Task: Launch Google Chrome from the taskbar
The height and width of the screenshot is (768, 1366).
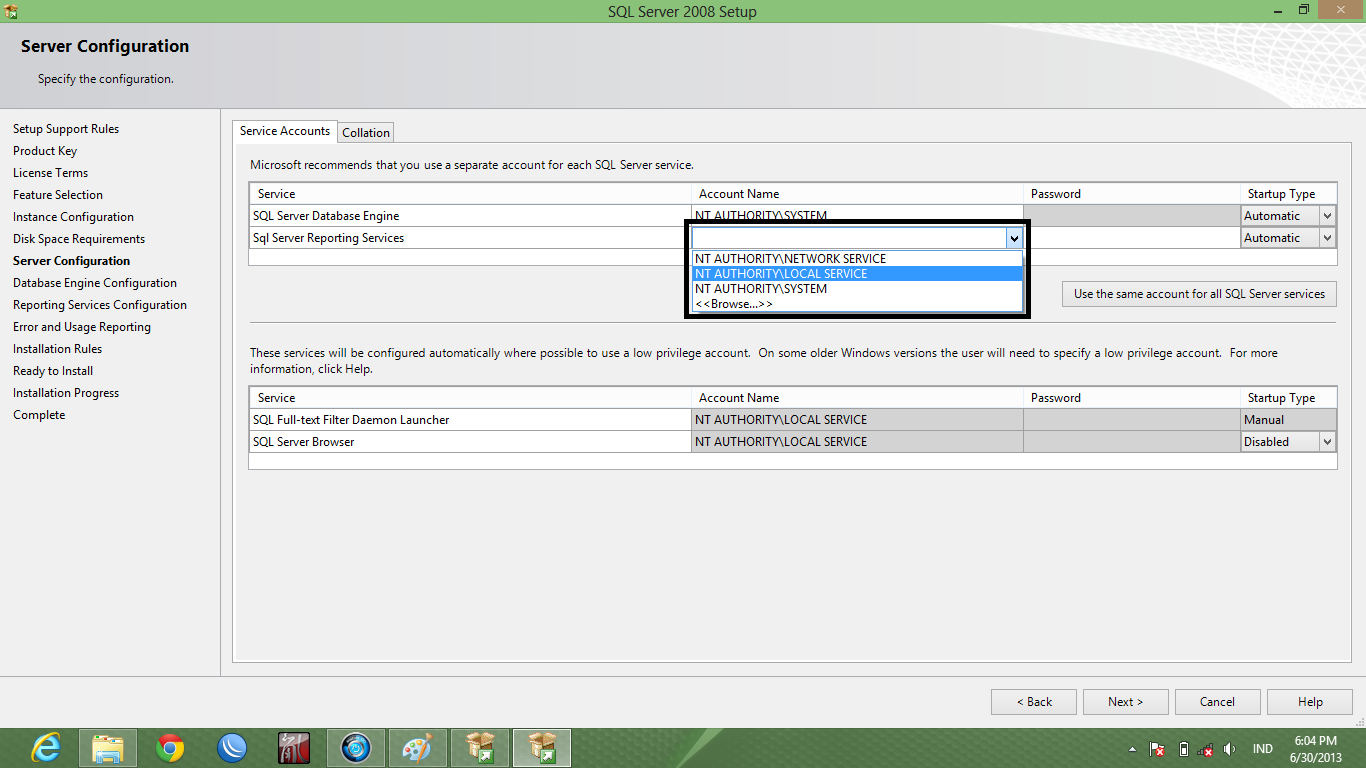Action: 170,748
